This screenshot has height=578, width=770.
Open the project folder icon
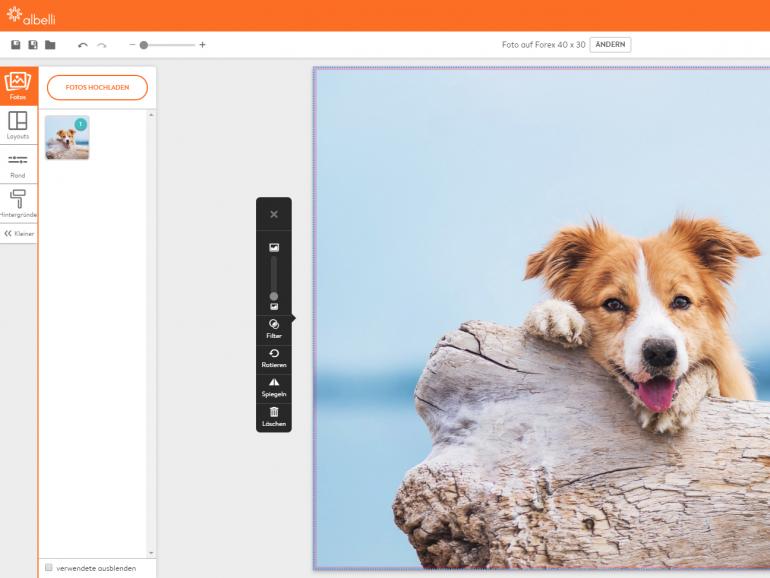coord(50,45)
